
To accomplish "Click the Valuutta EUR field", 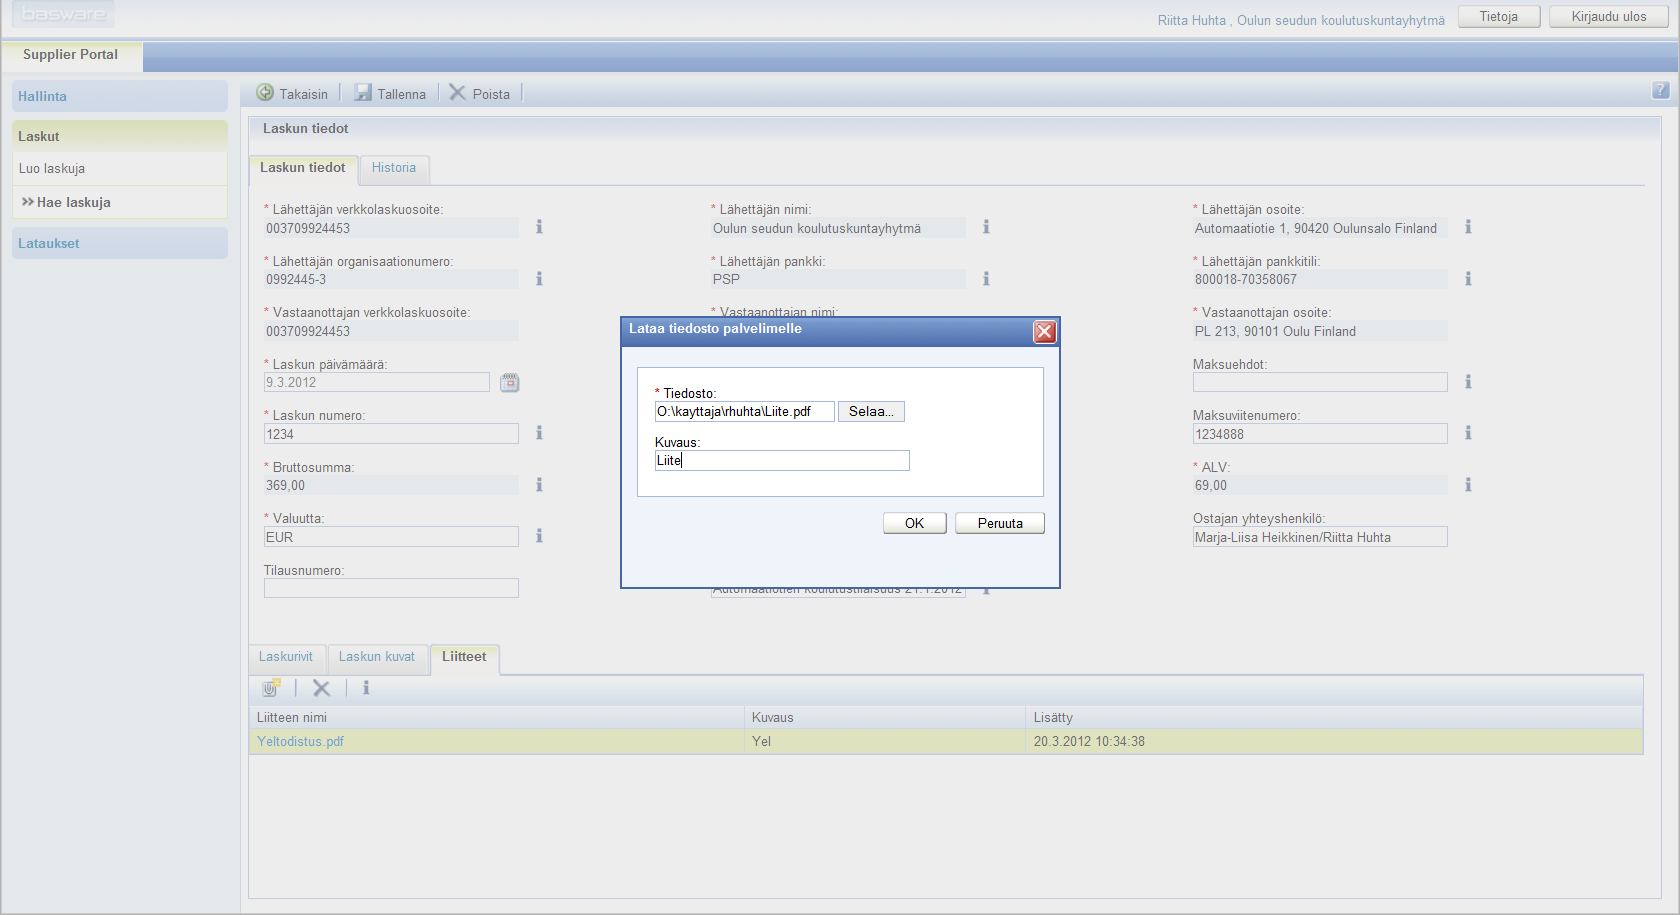I will point(391,537).
